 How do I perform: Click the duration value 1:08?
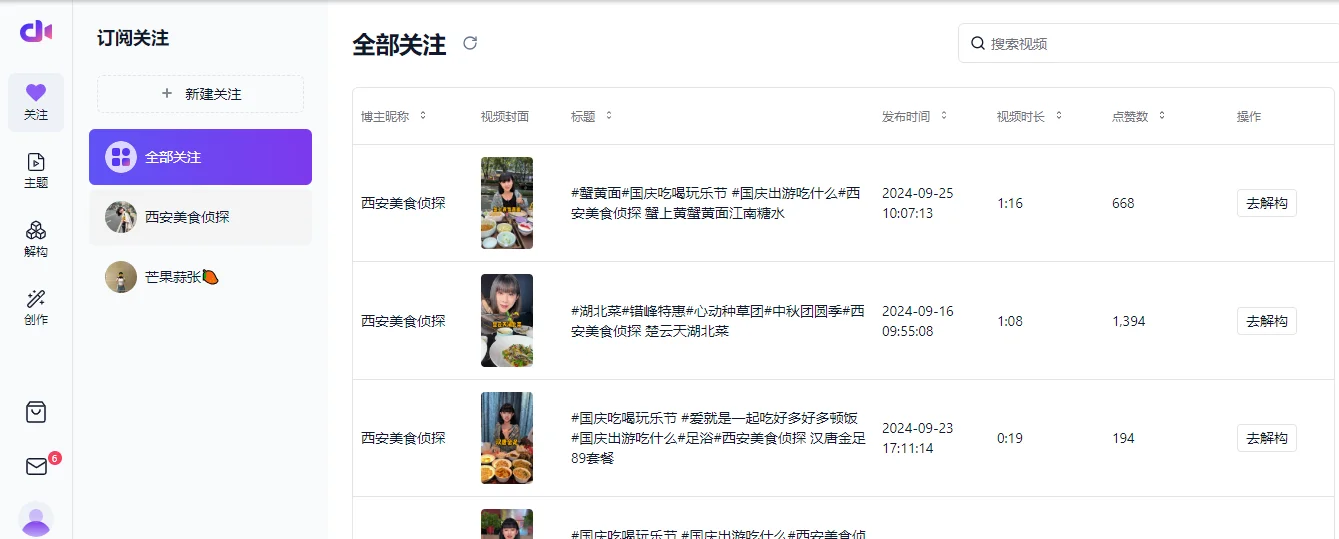pos(1010,321)
